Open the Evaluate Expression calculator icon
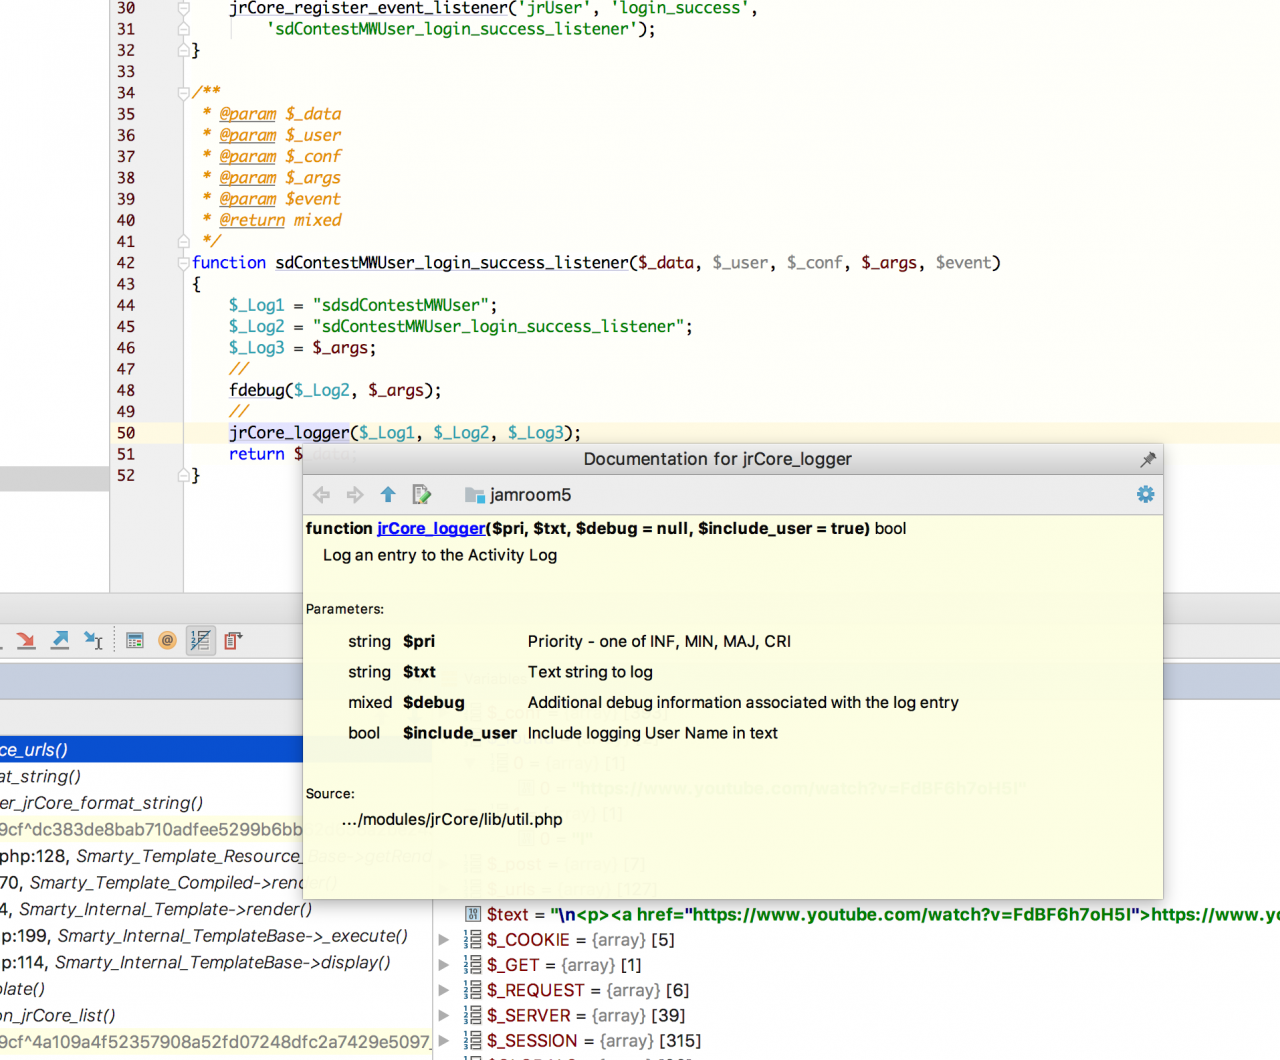 (135, 641)
